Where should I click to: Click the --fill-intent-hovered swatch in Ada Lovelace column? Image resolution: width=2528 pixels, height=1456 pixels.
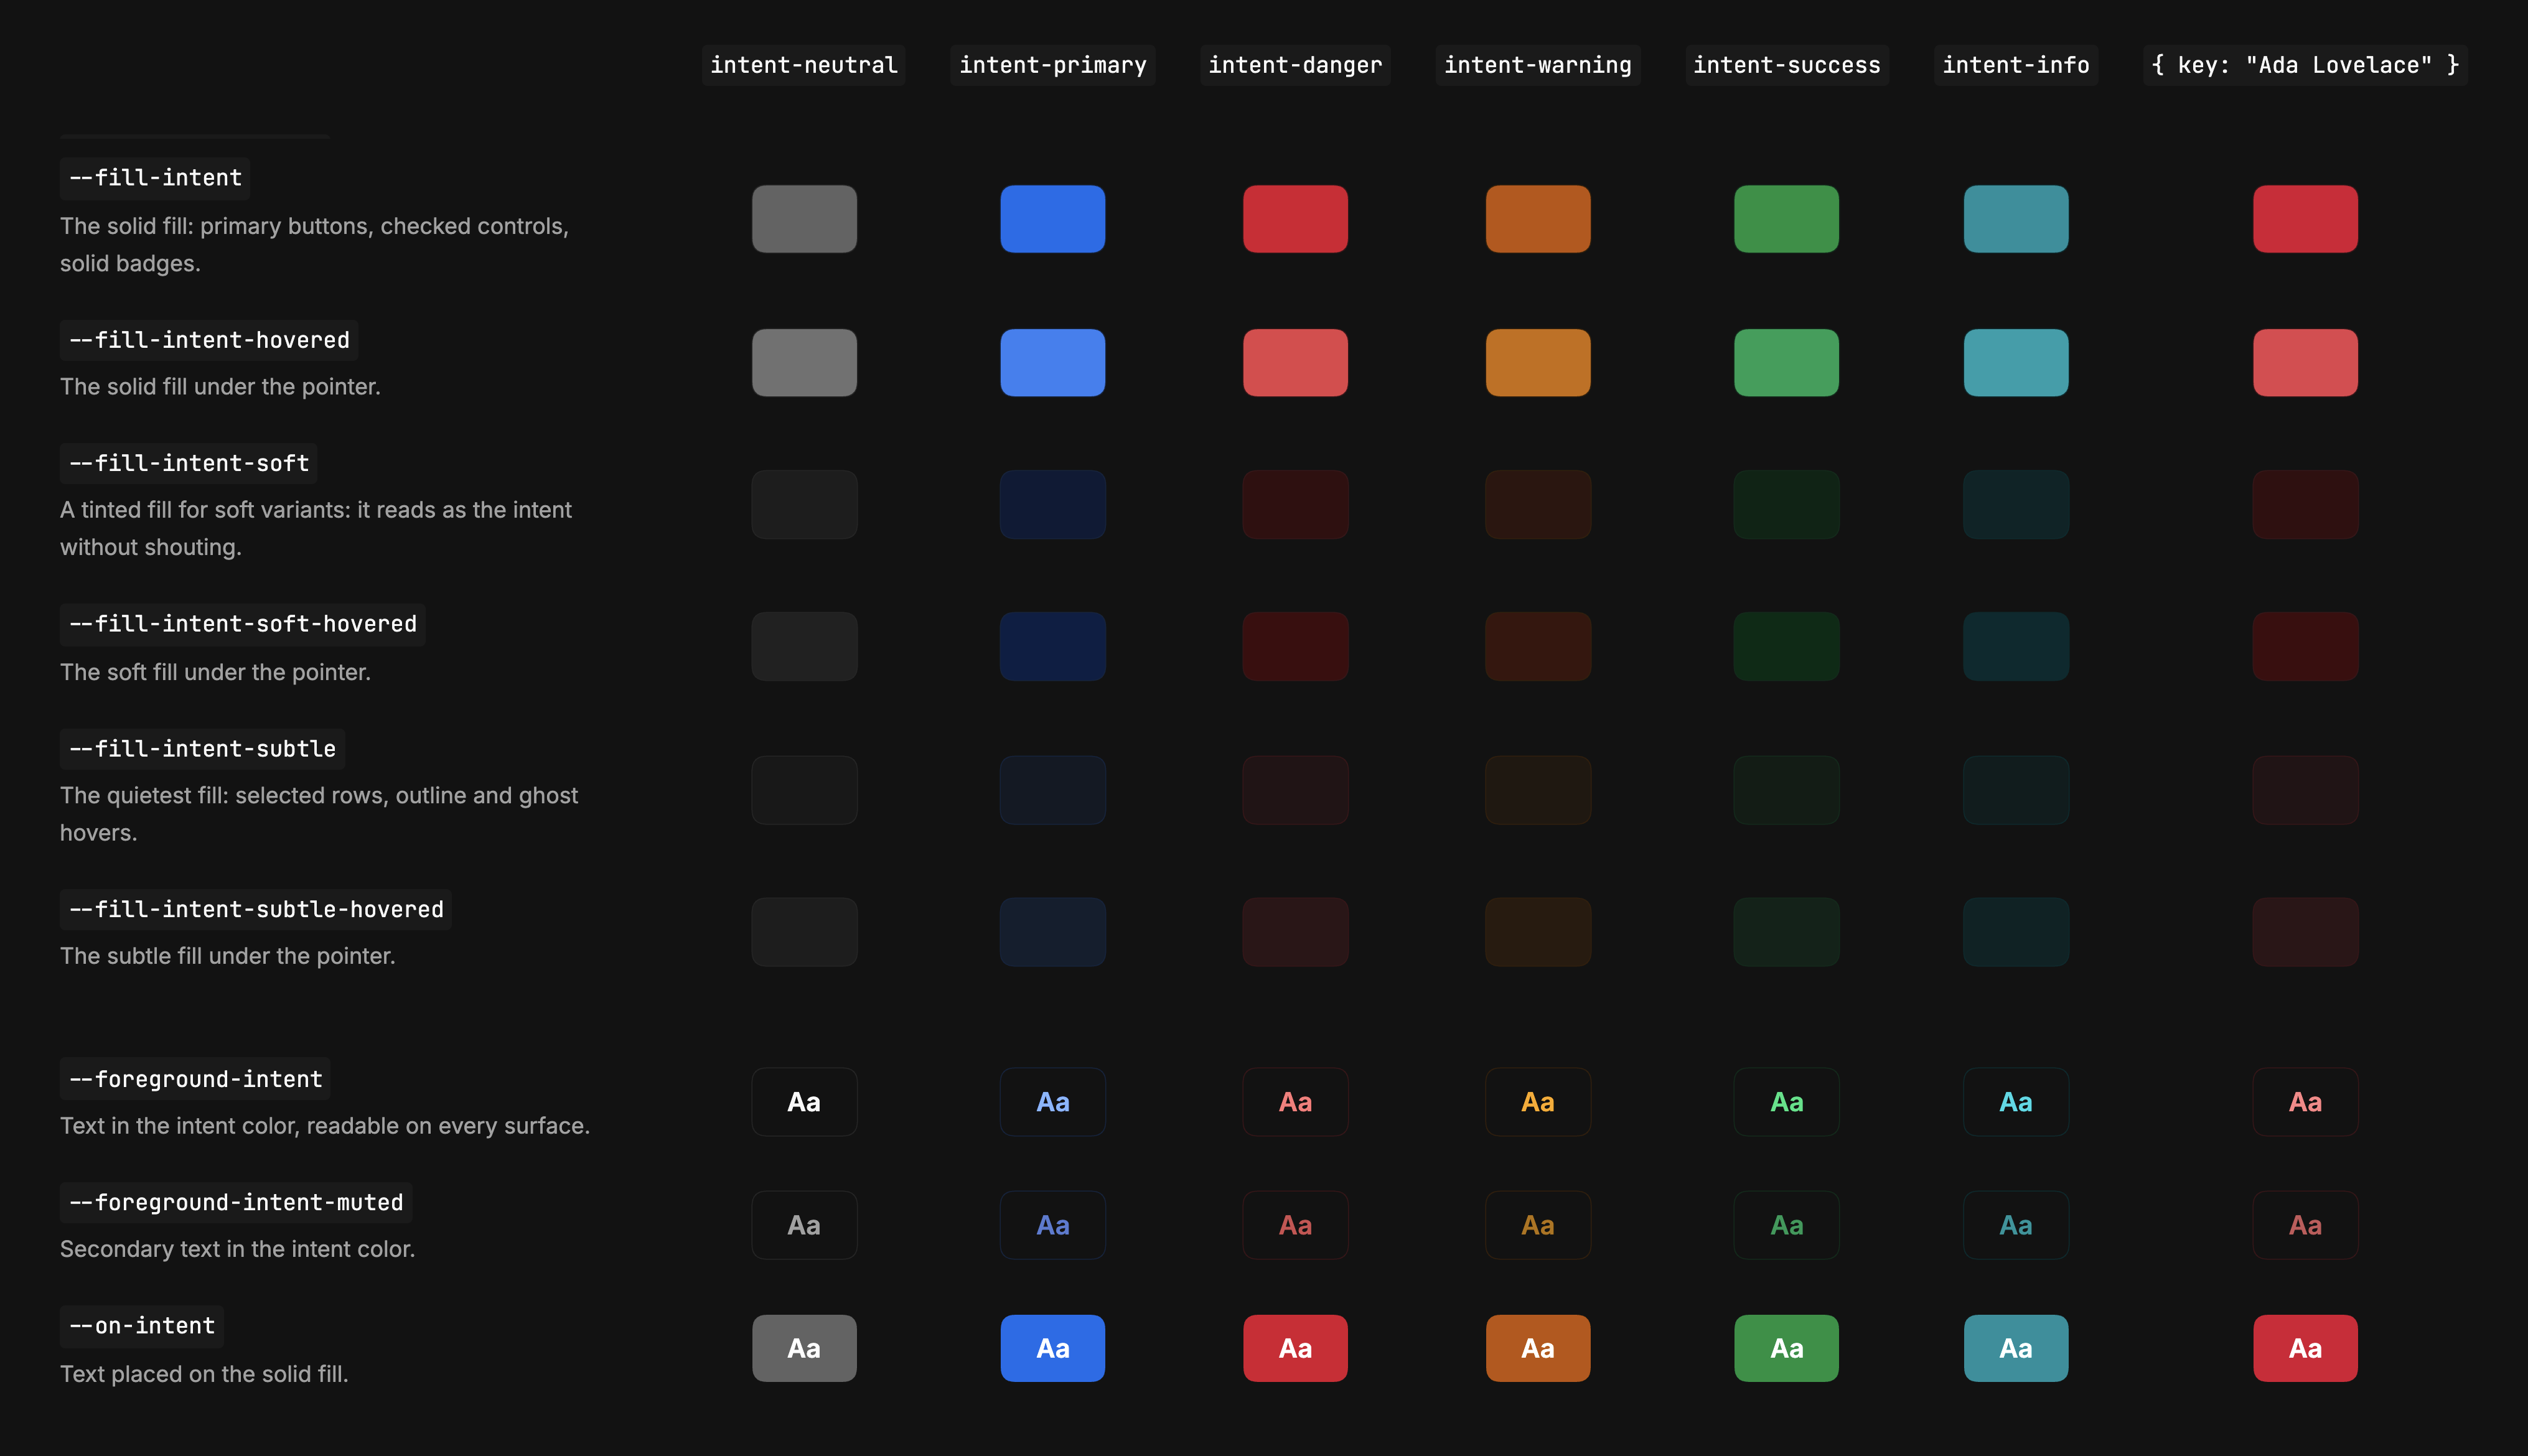point(2305,363)
